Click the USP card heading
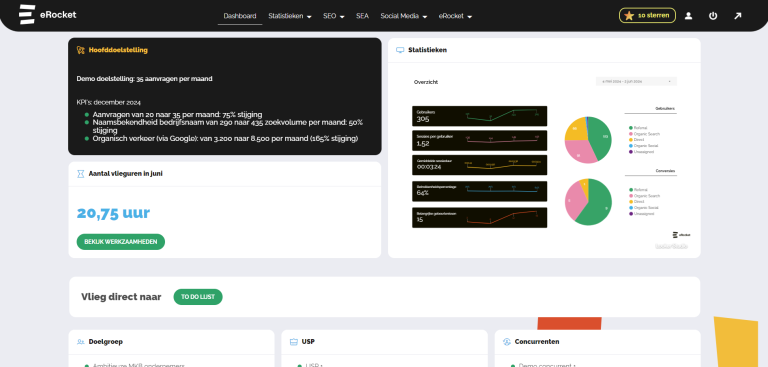 coord(308,342)
